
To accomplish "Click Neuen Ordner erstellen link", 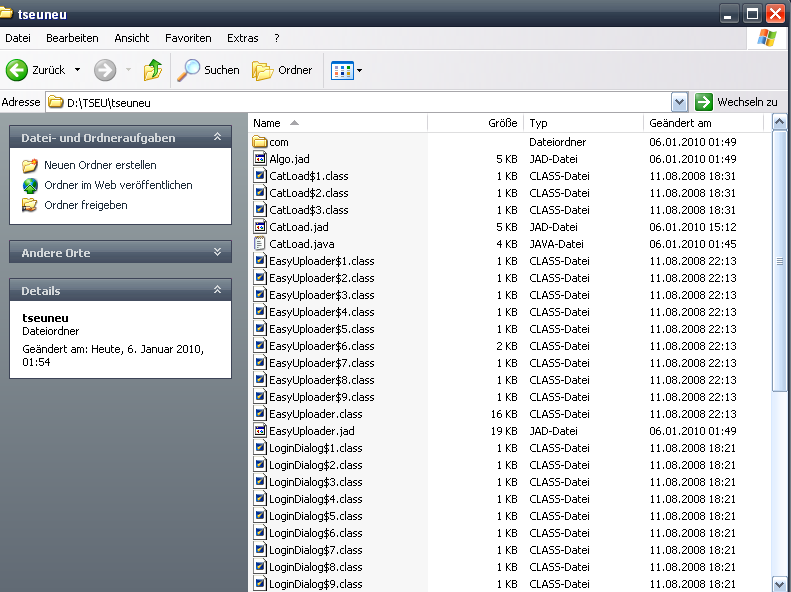I will tap(100, 165).
